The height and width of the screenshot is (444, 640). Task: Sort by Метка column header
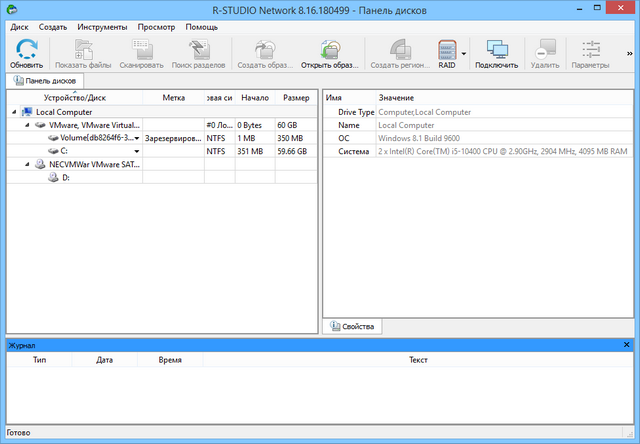click(173, 98)
